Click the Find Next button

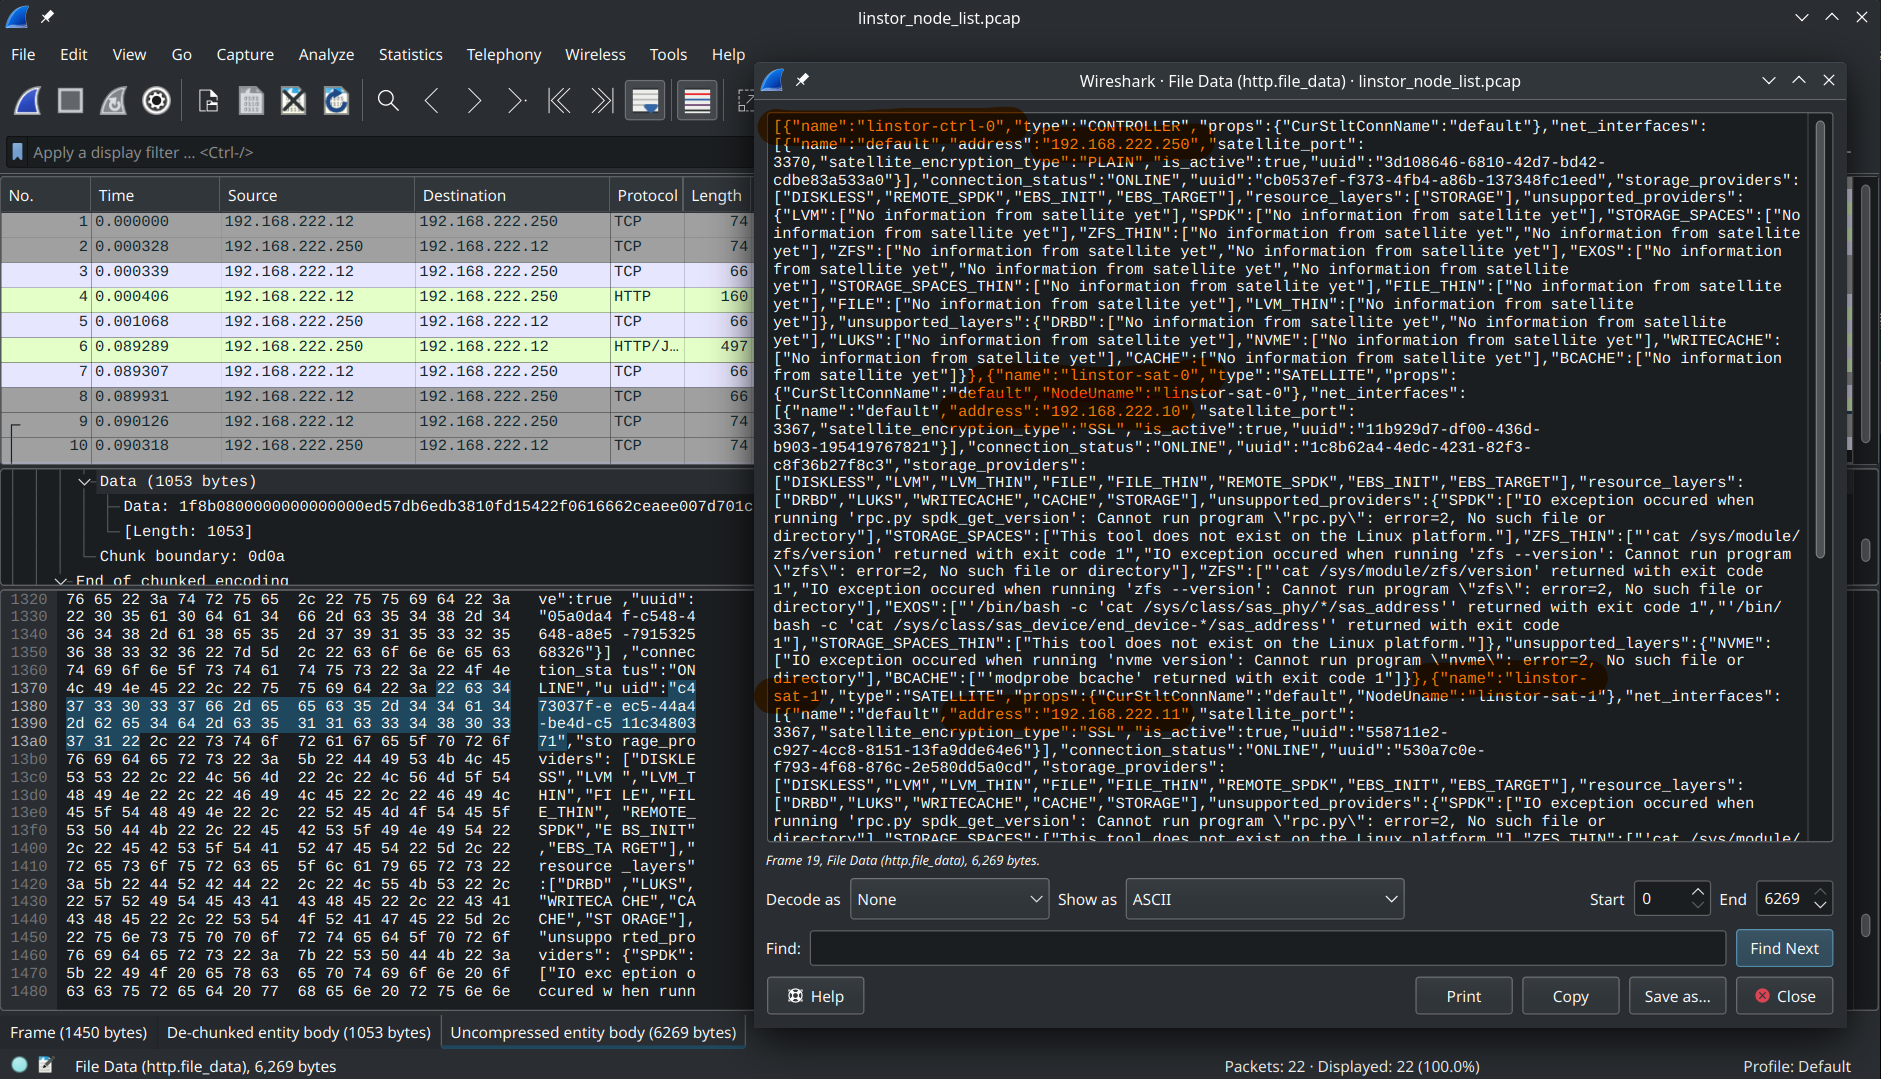[1784, 948]
